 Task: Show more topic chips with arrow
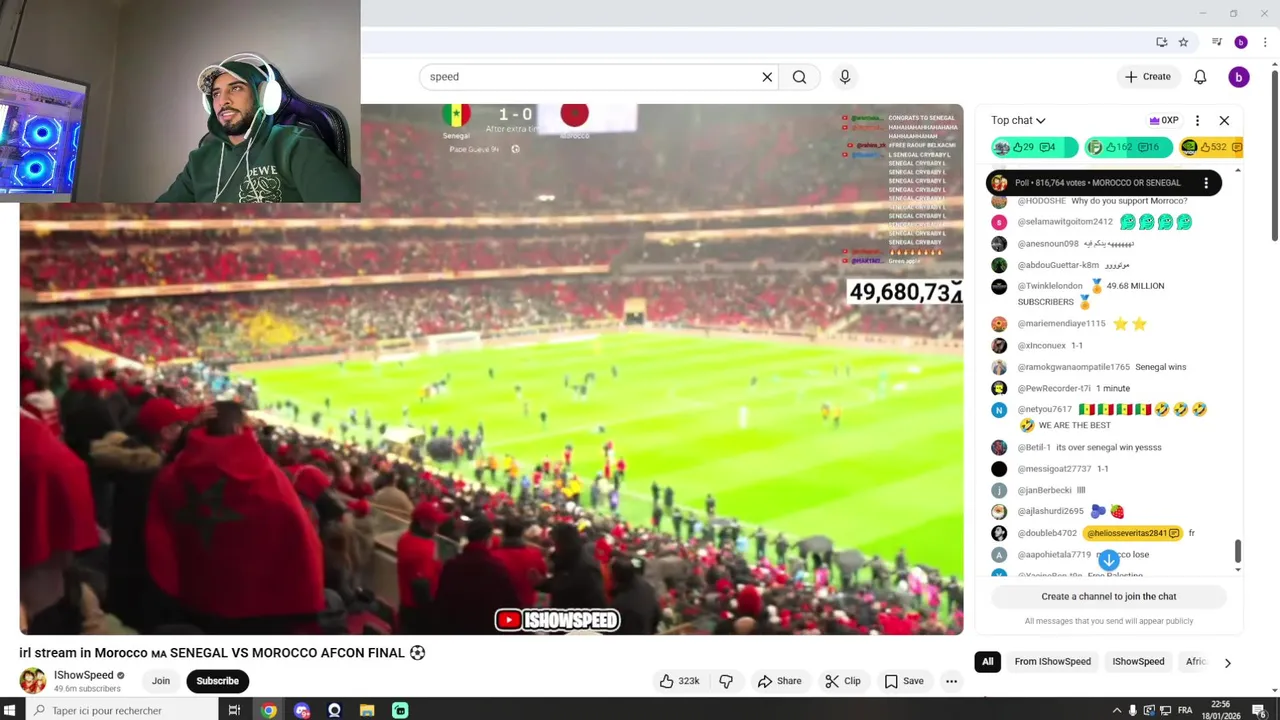pos(1227,662)
